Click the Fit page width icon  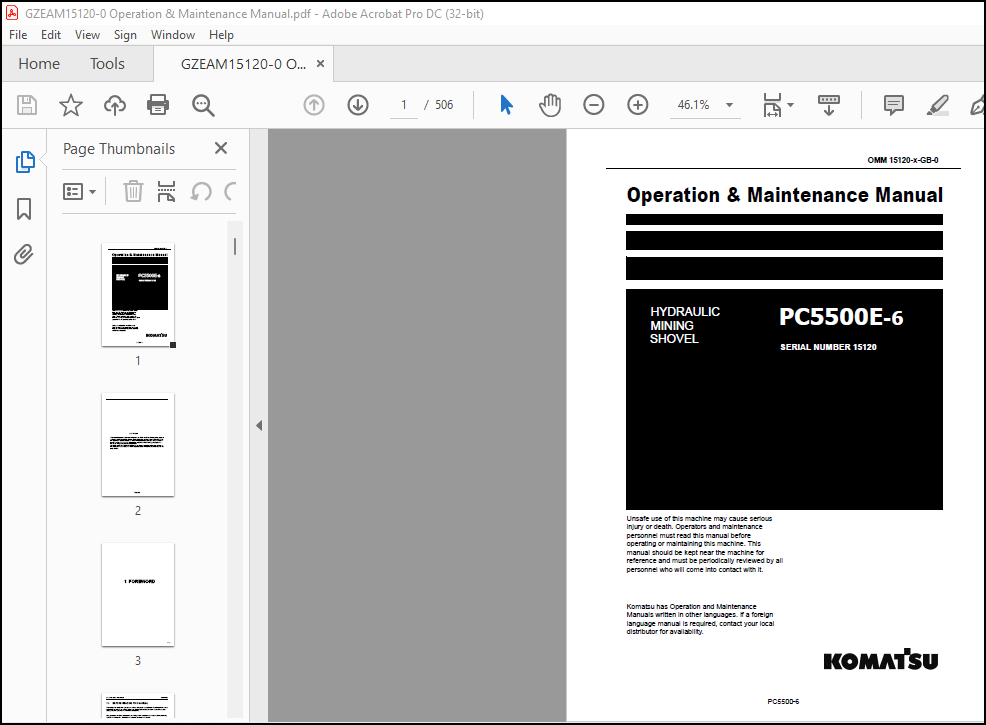pyautogui.click(x=772, y=105)
